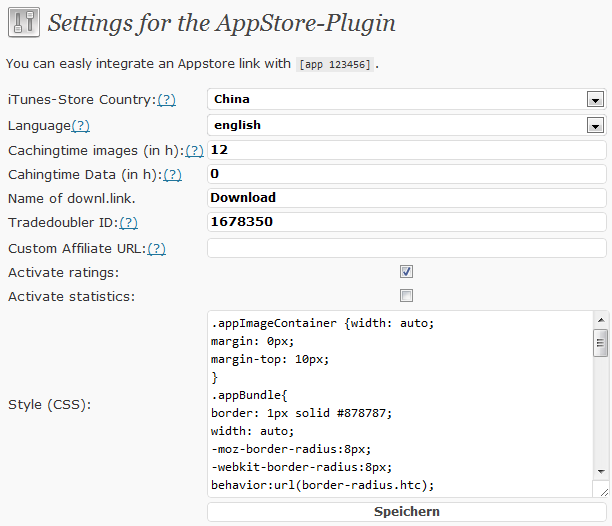Click the empty Custom Affiliate URL field
This screenshot has width=612, height=526.
[407, 248]
